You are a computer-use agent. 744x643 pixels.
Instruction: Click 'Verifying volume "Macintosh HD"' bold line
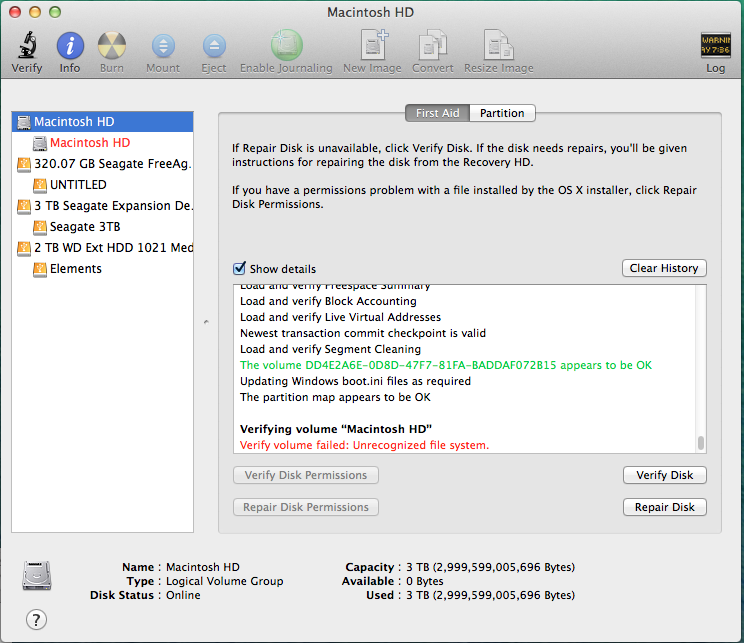[x=336, y=429]
